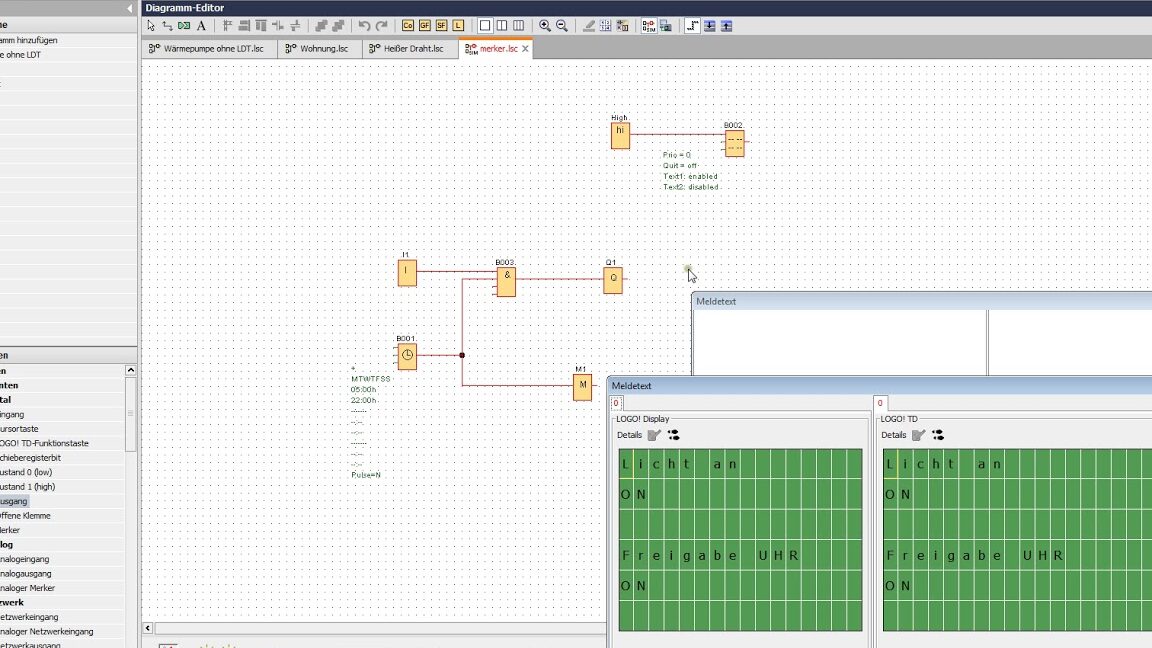Select the connector wiring tool
This screenshot has width=1152, height=648.
coord(167,26)
